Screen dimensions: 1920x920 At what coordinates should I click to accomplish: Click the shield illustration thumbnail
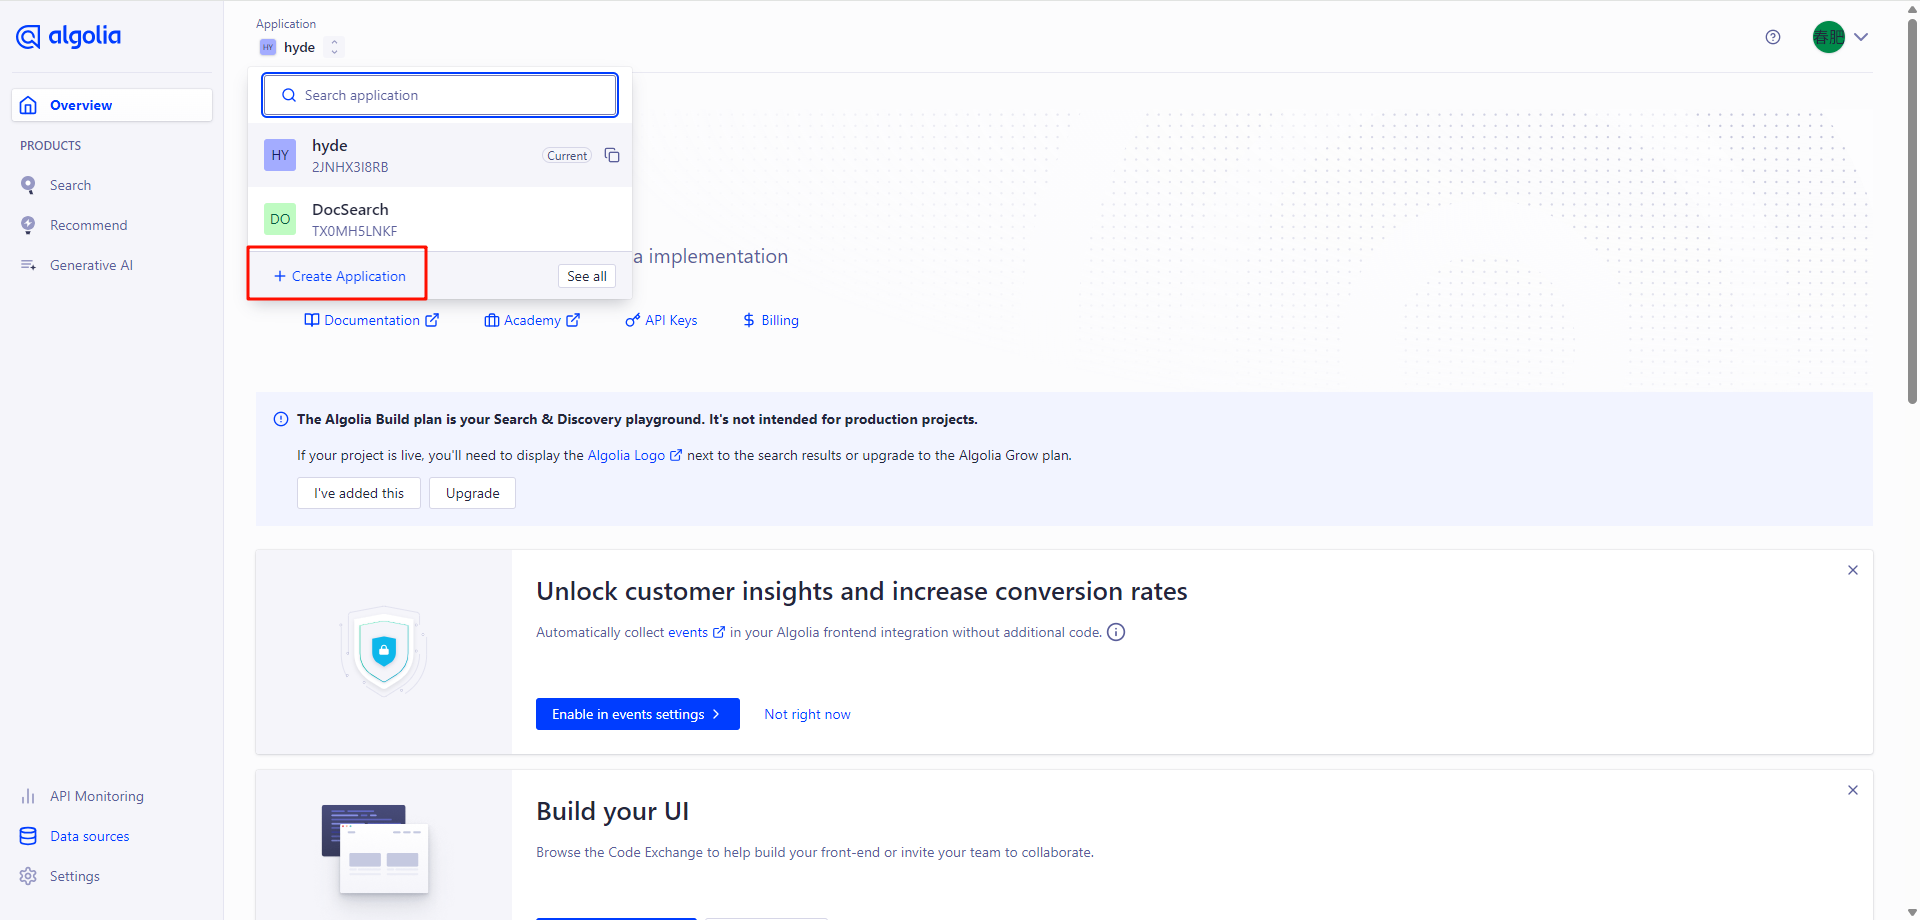[384, 651]
